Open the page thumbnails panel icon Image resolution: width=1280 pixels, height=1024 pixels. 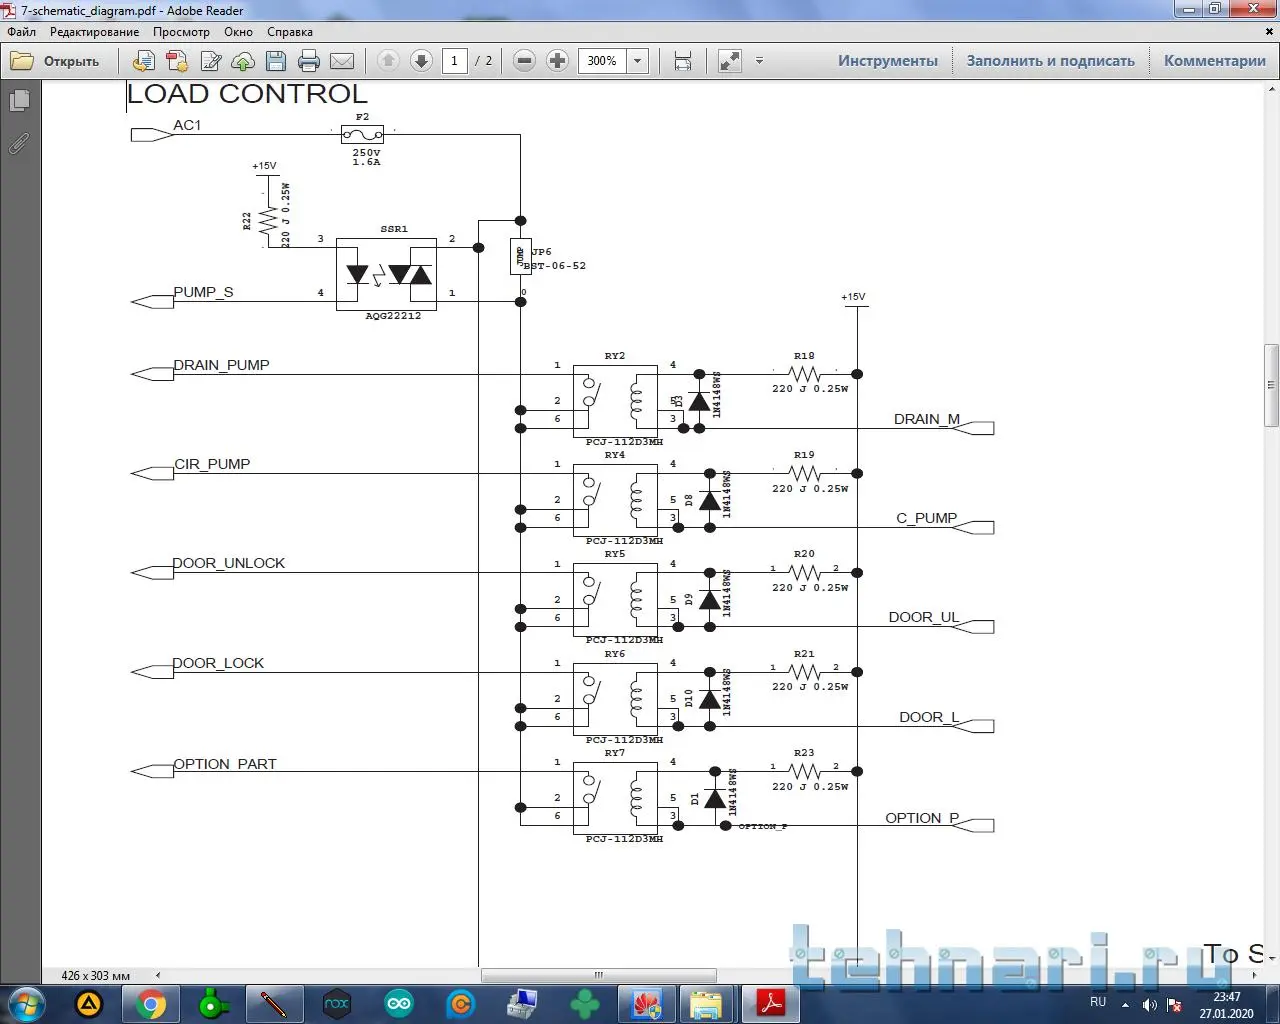coord(19,101)
